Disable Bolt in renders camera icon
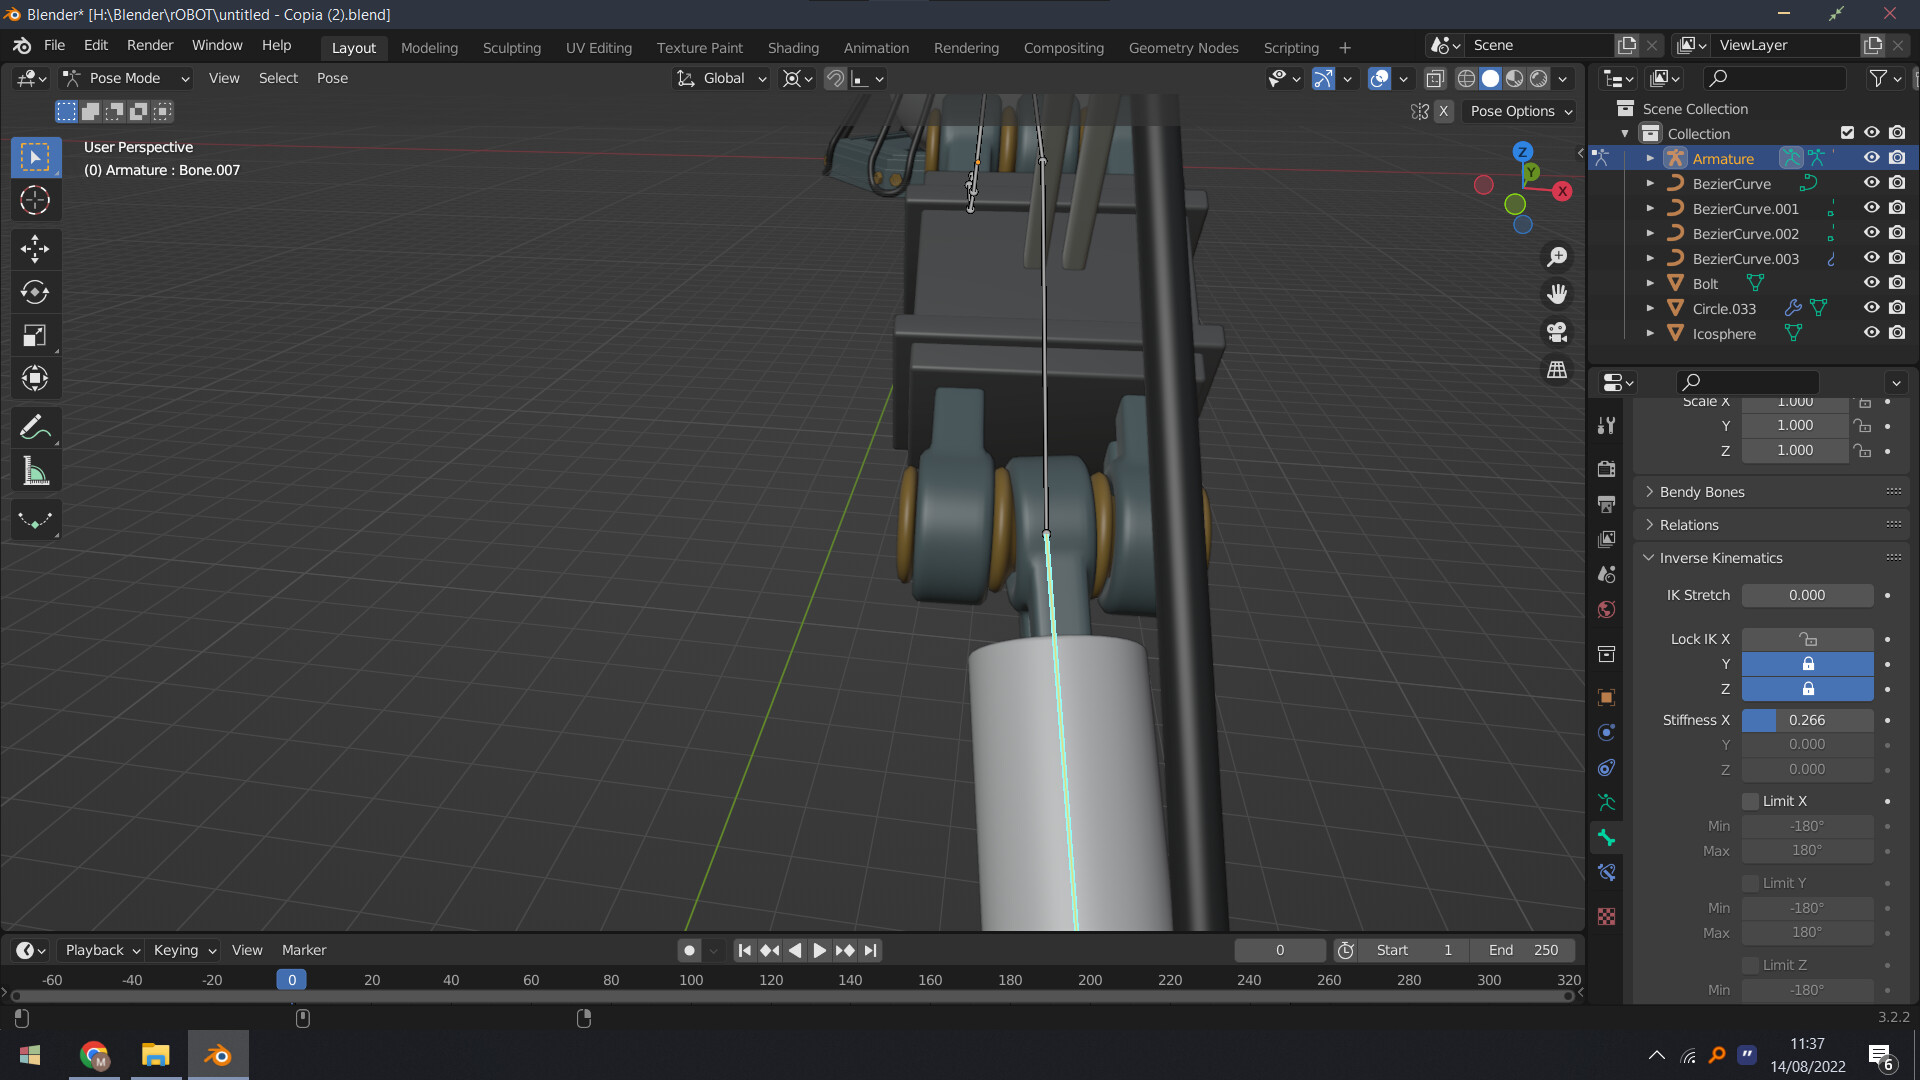 pyautogui.click(x=1897, y=283)
